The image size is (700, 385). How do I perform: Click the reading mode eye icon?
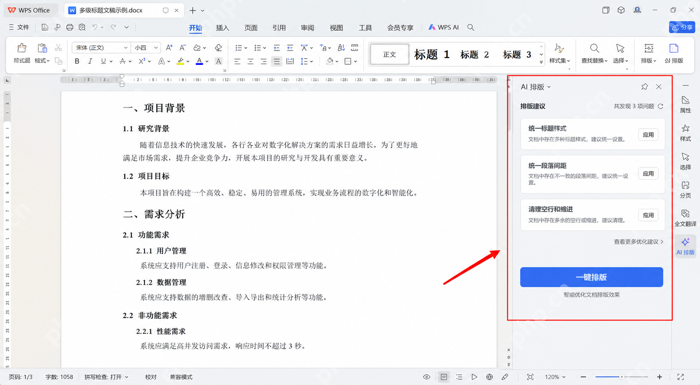pos(426,377)
